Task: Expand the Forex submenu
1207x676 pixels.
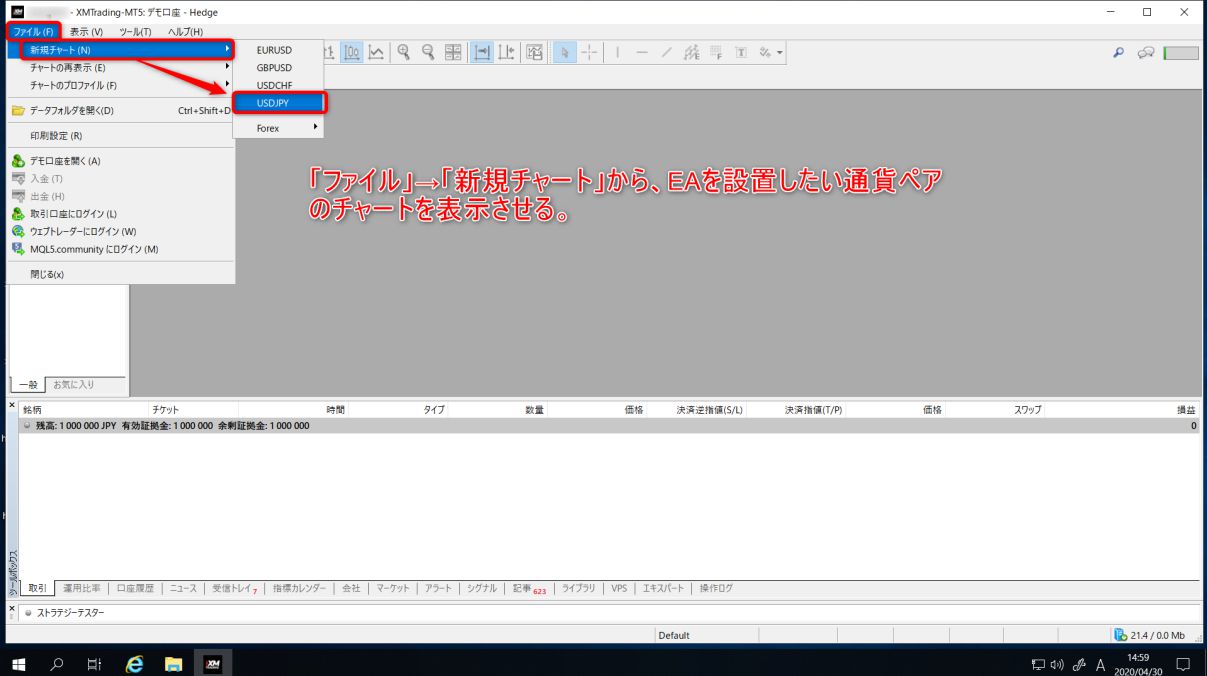Action: [x=278, y=128]
